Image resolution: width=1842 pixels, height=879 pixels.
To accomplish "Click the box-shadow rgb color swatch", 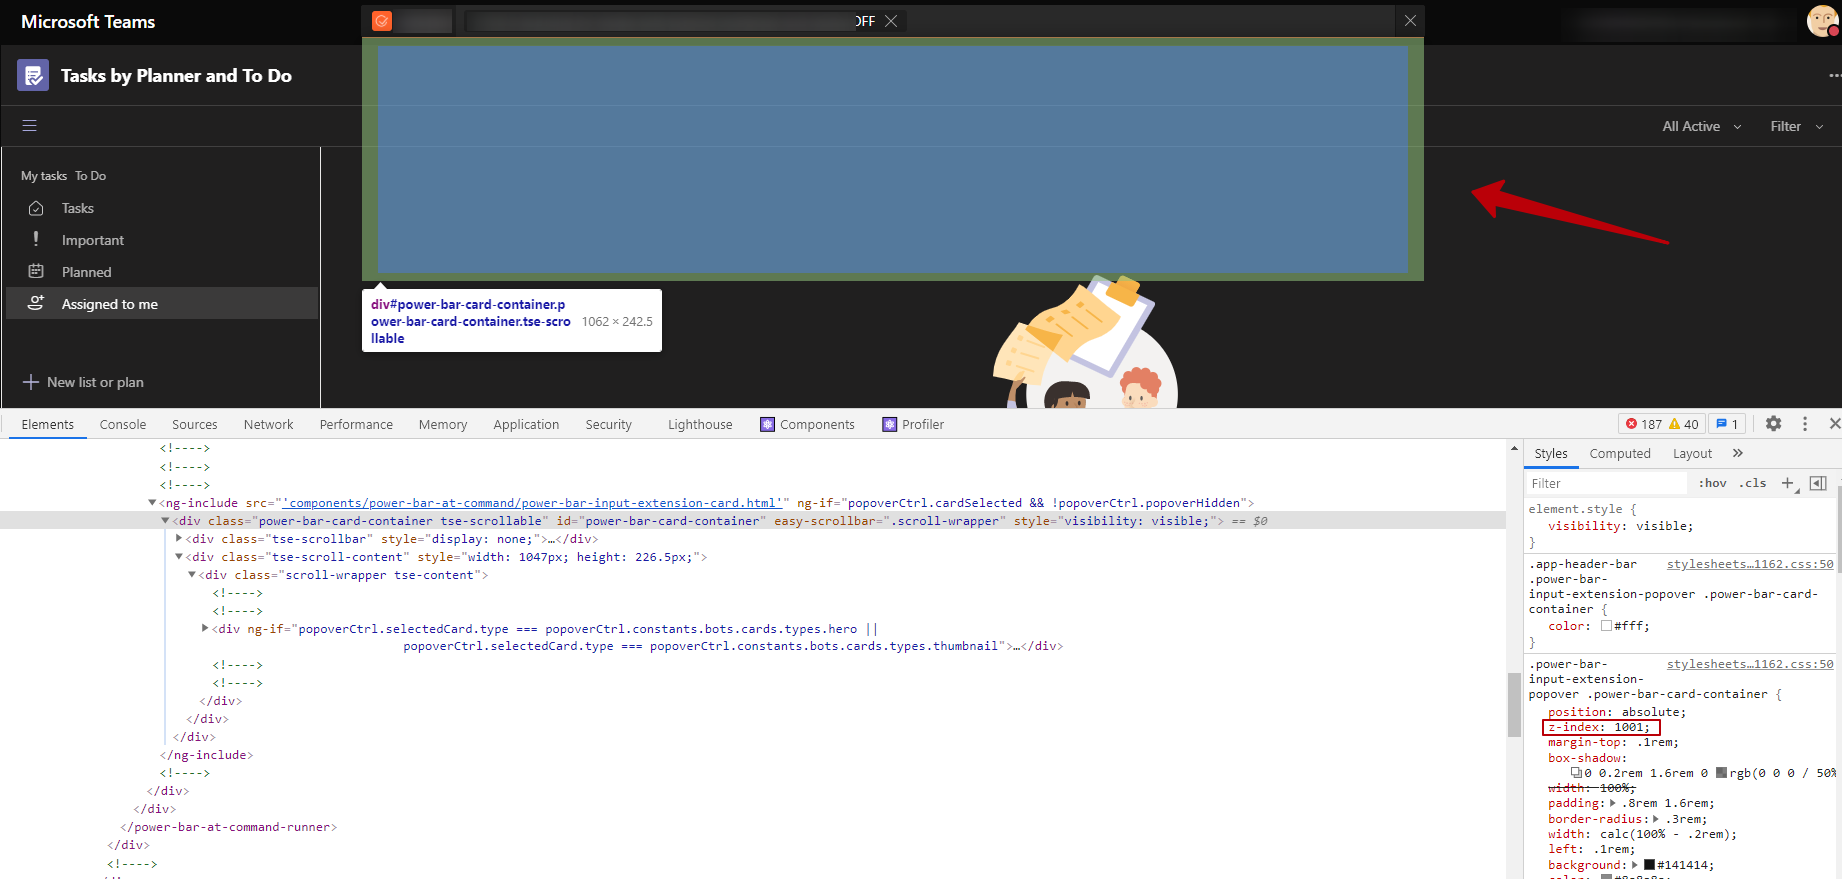I will click(x=1722, y=773).
